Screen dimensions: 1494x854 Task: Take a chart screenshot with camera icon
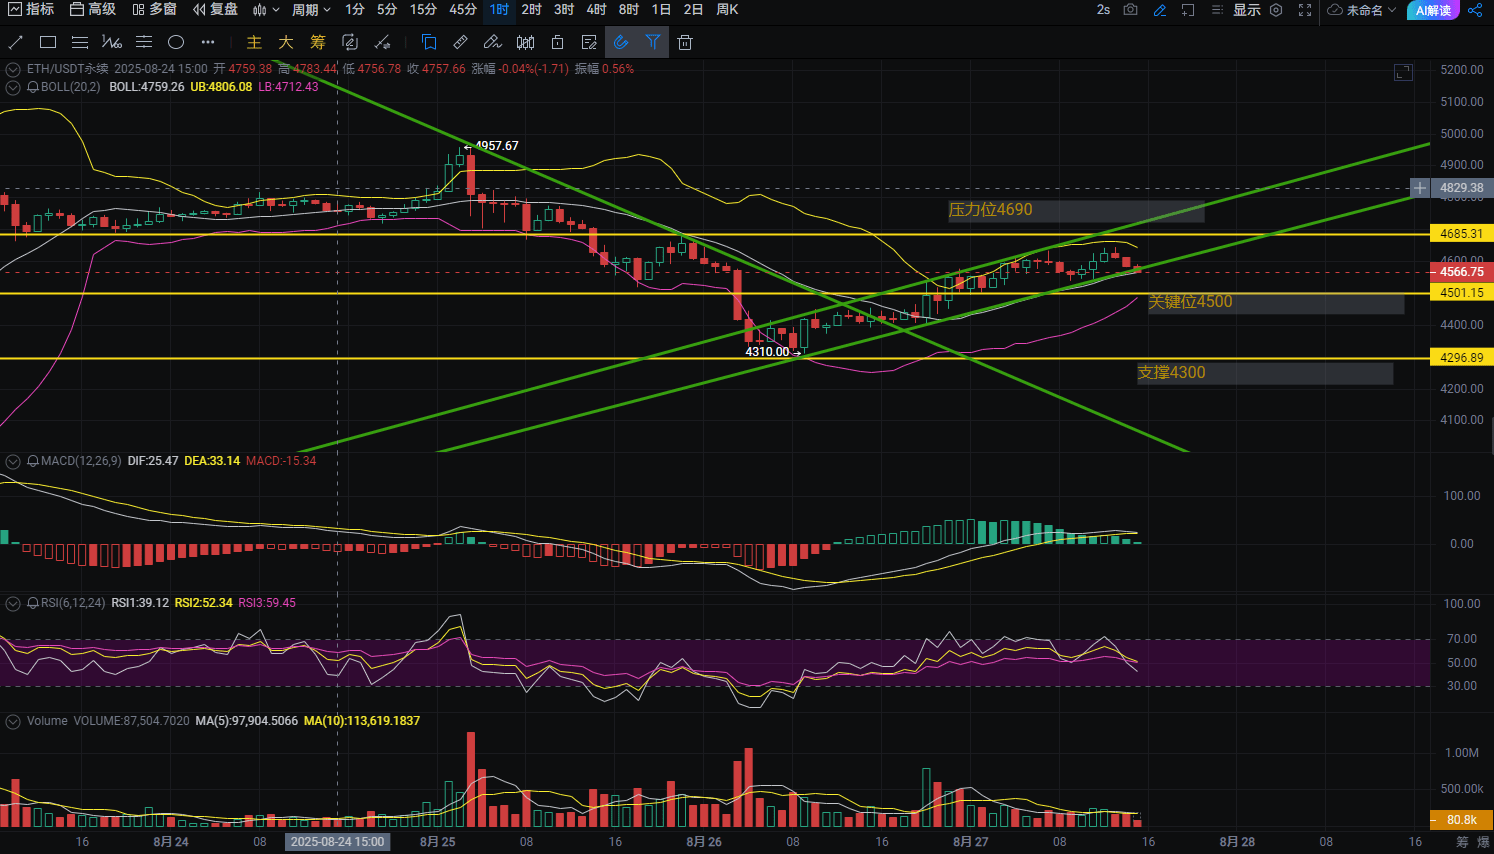click(1130, 10)
